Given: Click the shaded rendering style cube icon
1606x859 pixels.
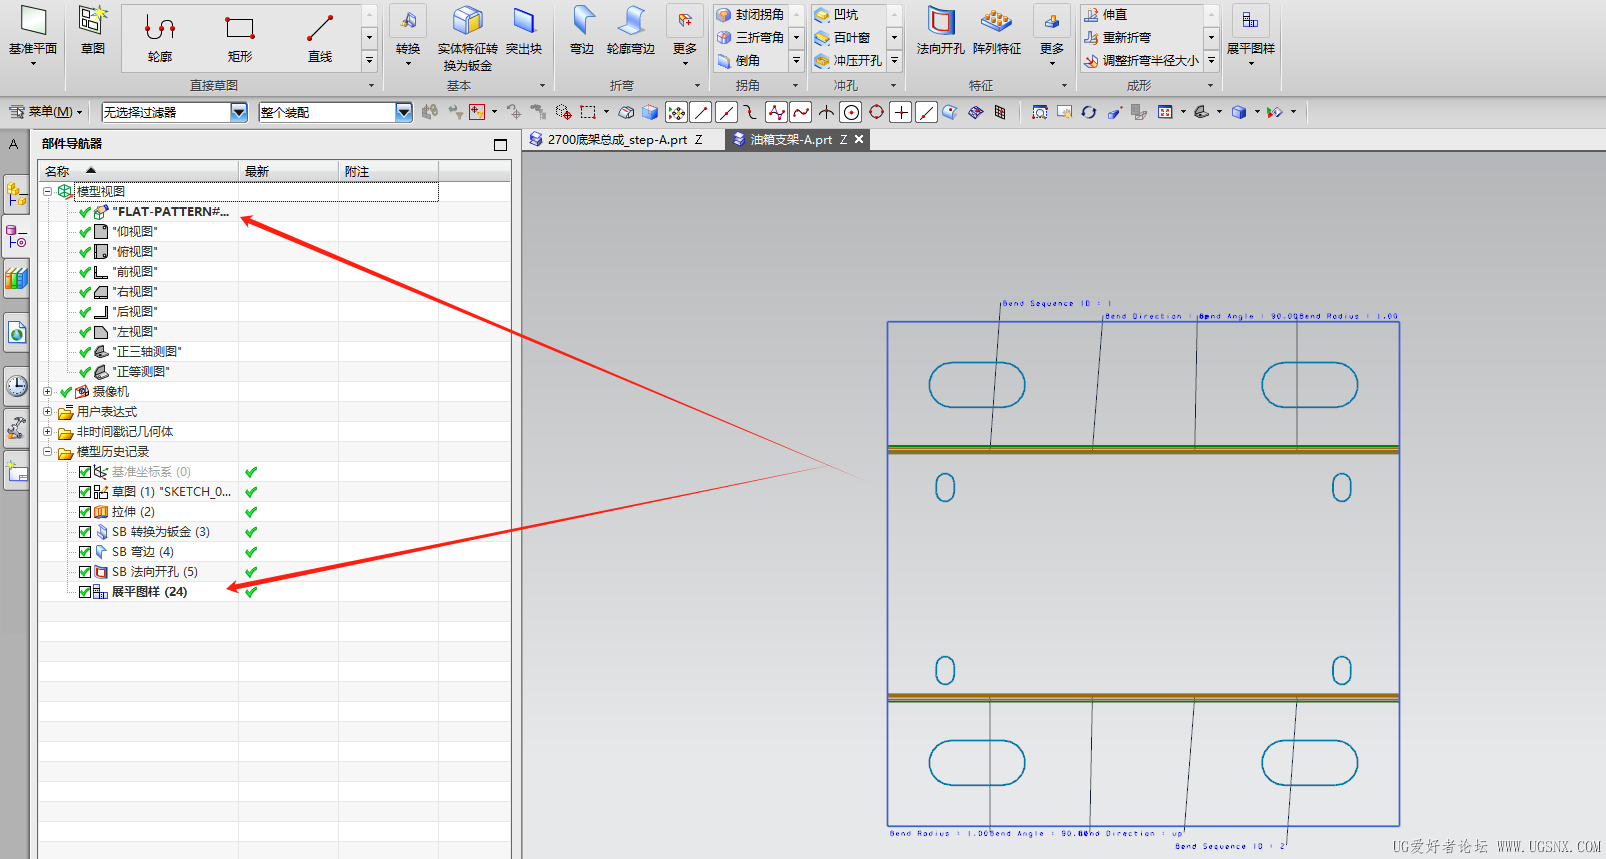Looking at the screenshot, I should [x=1239, y=112].
